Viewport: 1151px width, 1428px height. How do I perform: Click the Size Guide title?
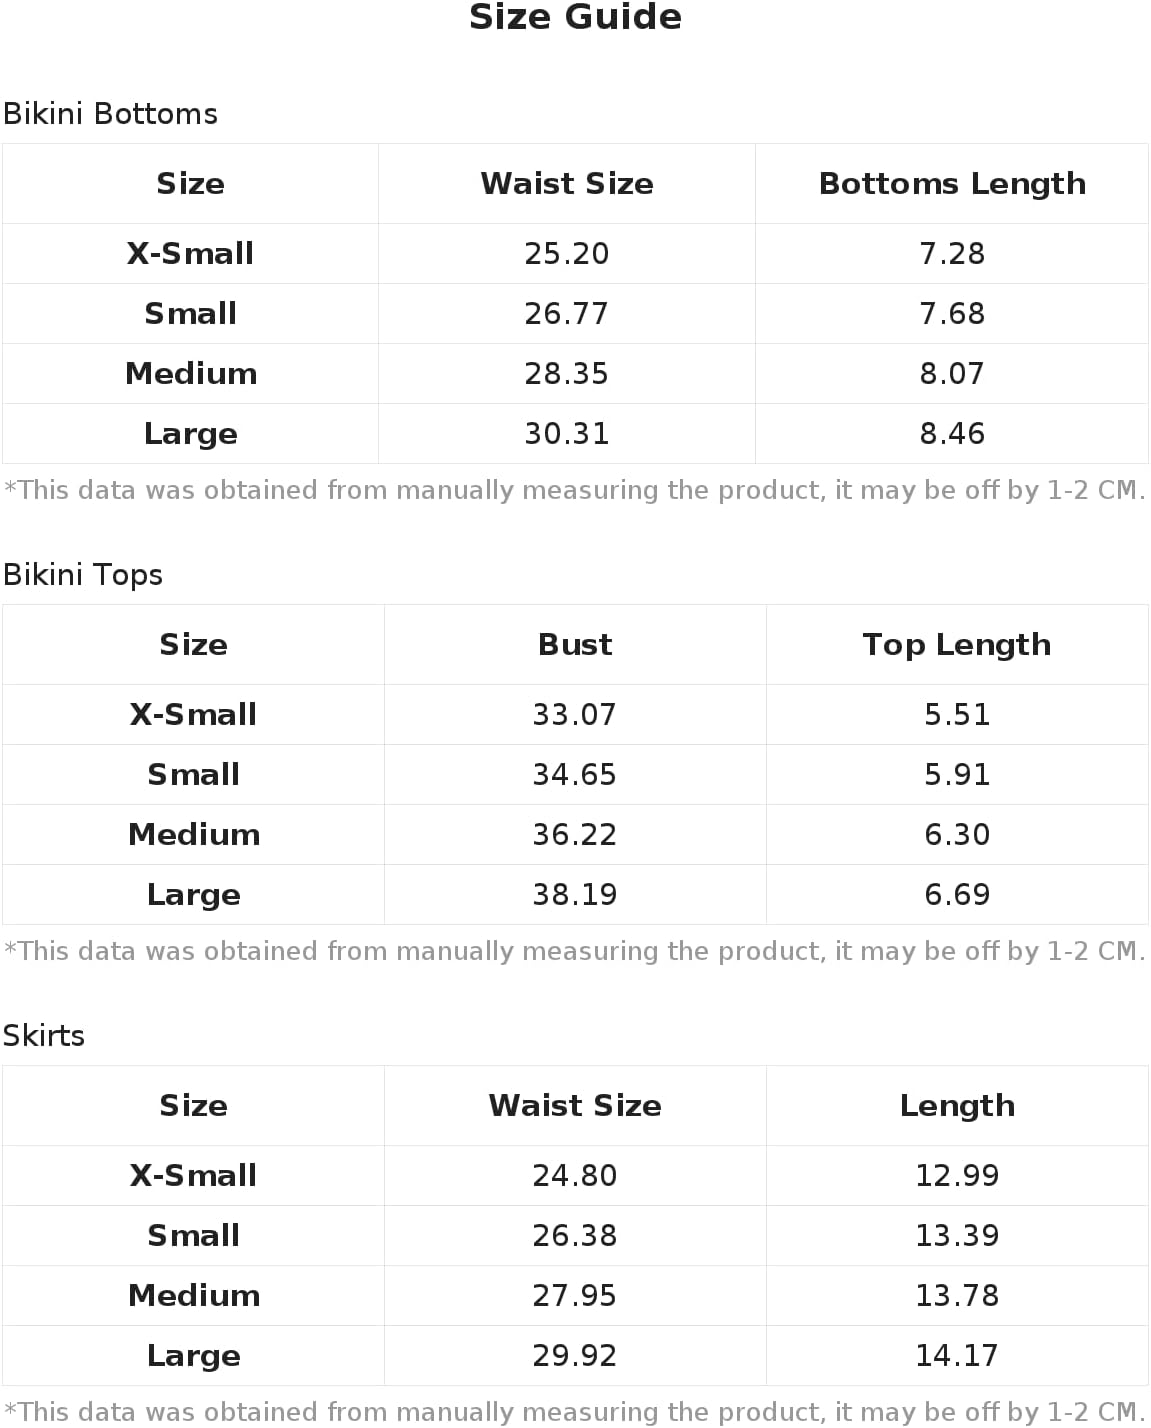575,17
